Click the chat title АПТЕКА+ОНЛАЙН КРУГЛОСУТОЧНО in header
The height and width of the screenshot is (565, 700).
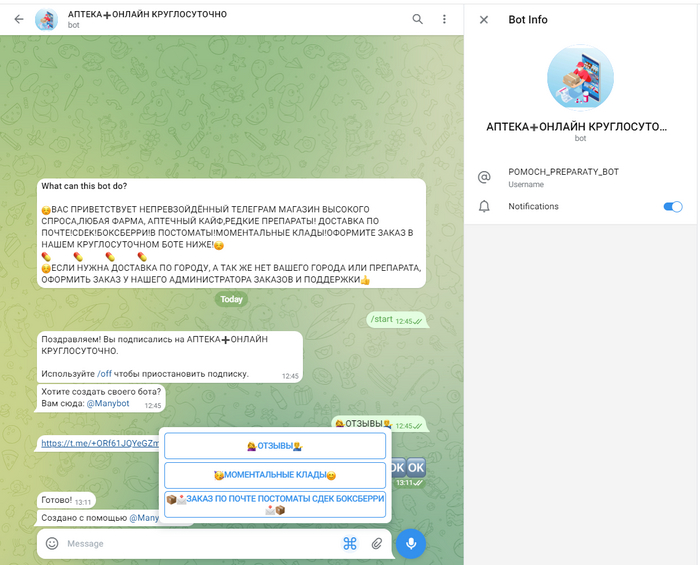click(x=147, y=14)
